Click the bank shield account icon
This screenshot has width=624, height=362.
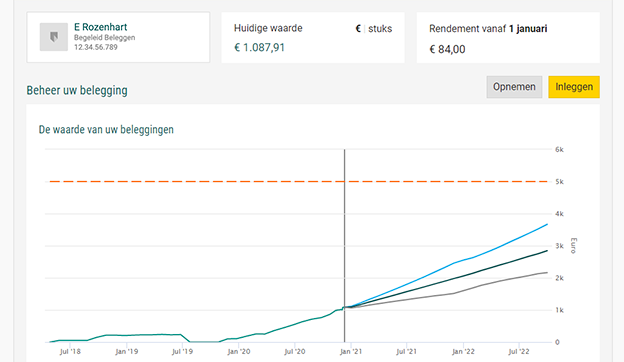point(54,37)
